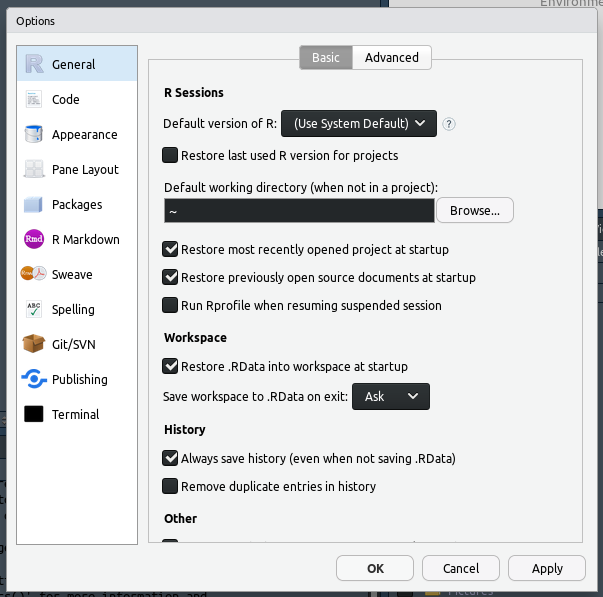
Task: Uncheck Restore most recently opened project at startup
Action: click(x=170, y=249)
